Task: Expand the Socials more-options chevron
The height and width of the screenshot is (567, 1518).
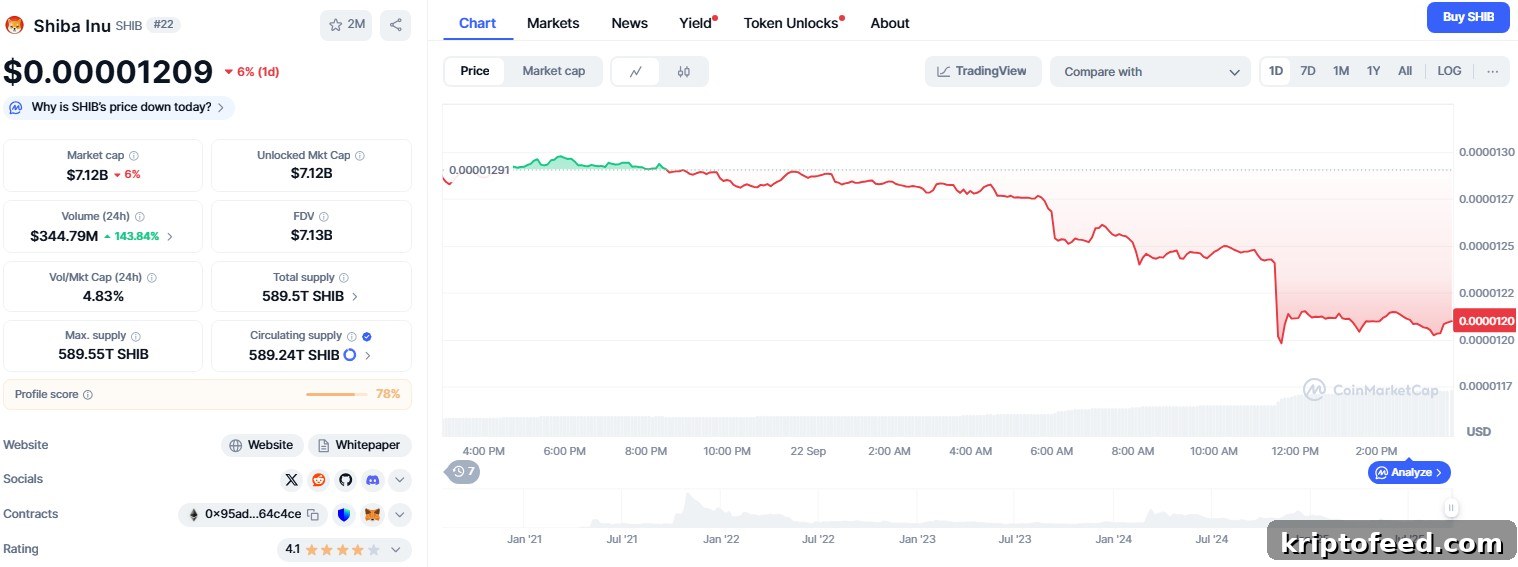Action: coord(399,480)
